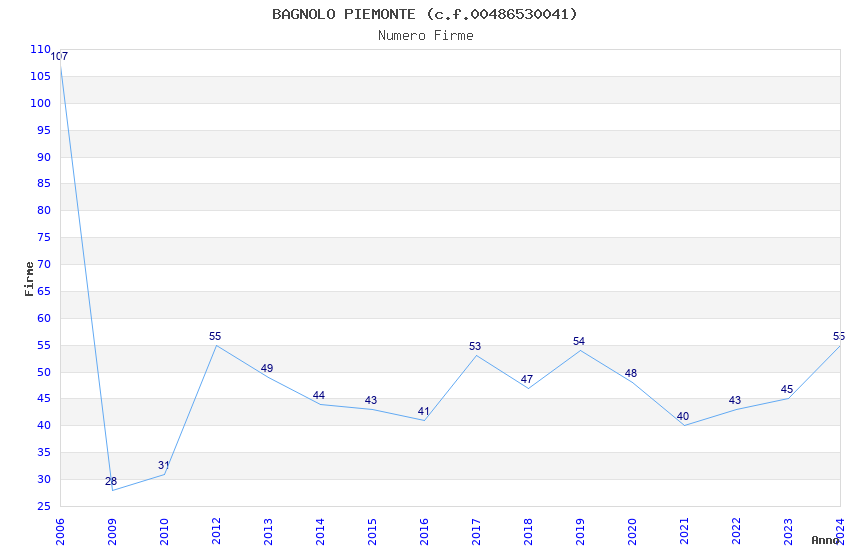Click the data label 40 for year 2021
The height and width of the screenshot is (550, 850).
coord(683,416)
